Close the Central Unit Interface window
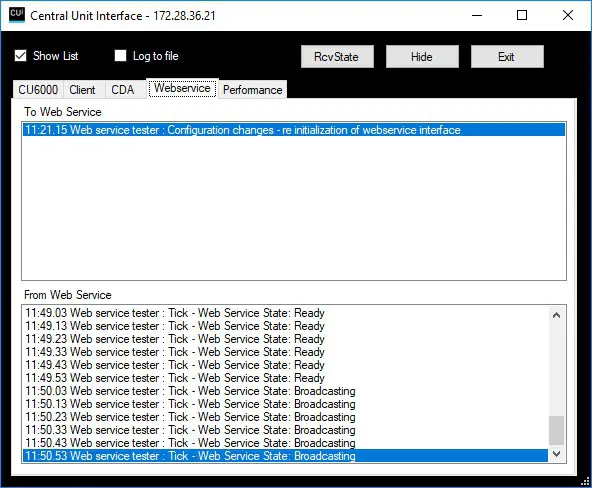 coord(568,15)
